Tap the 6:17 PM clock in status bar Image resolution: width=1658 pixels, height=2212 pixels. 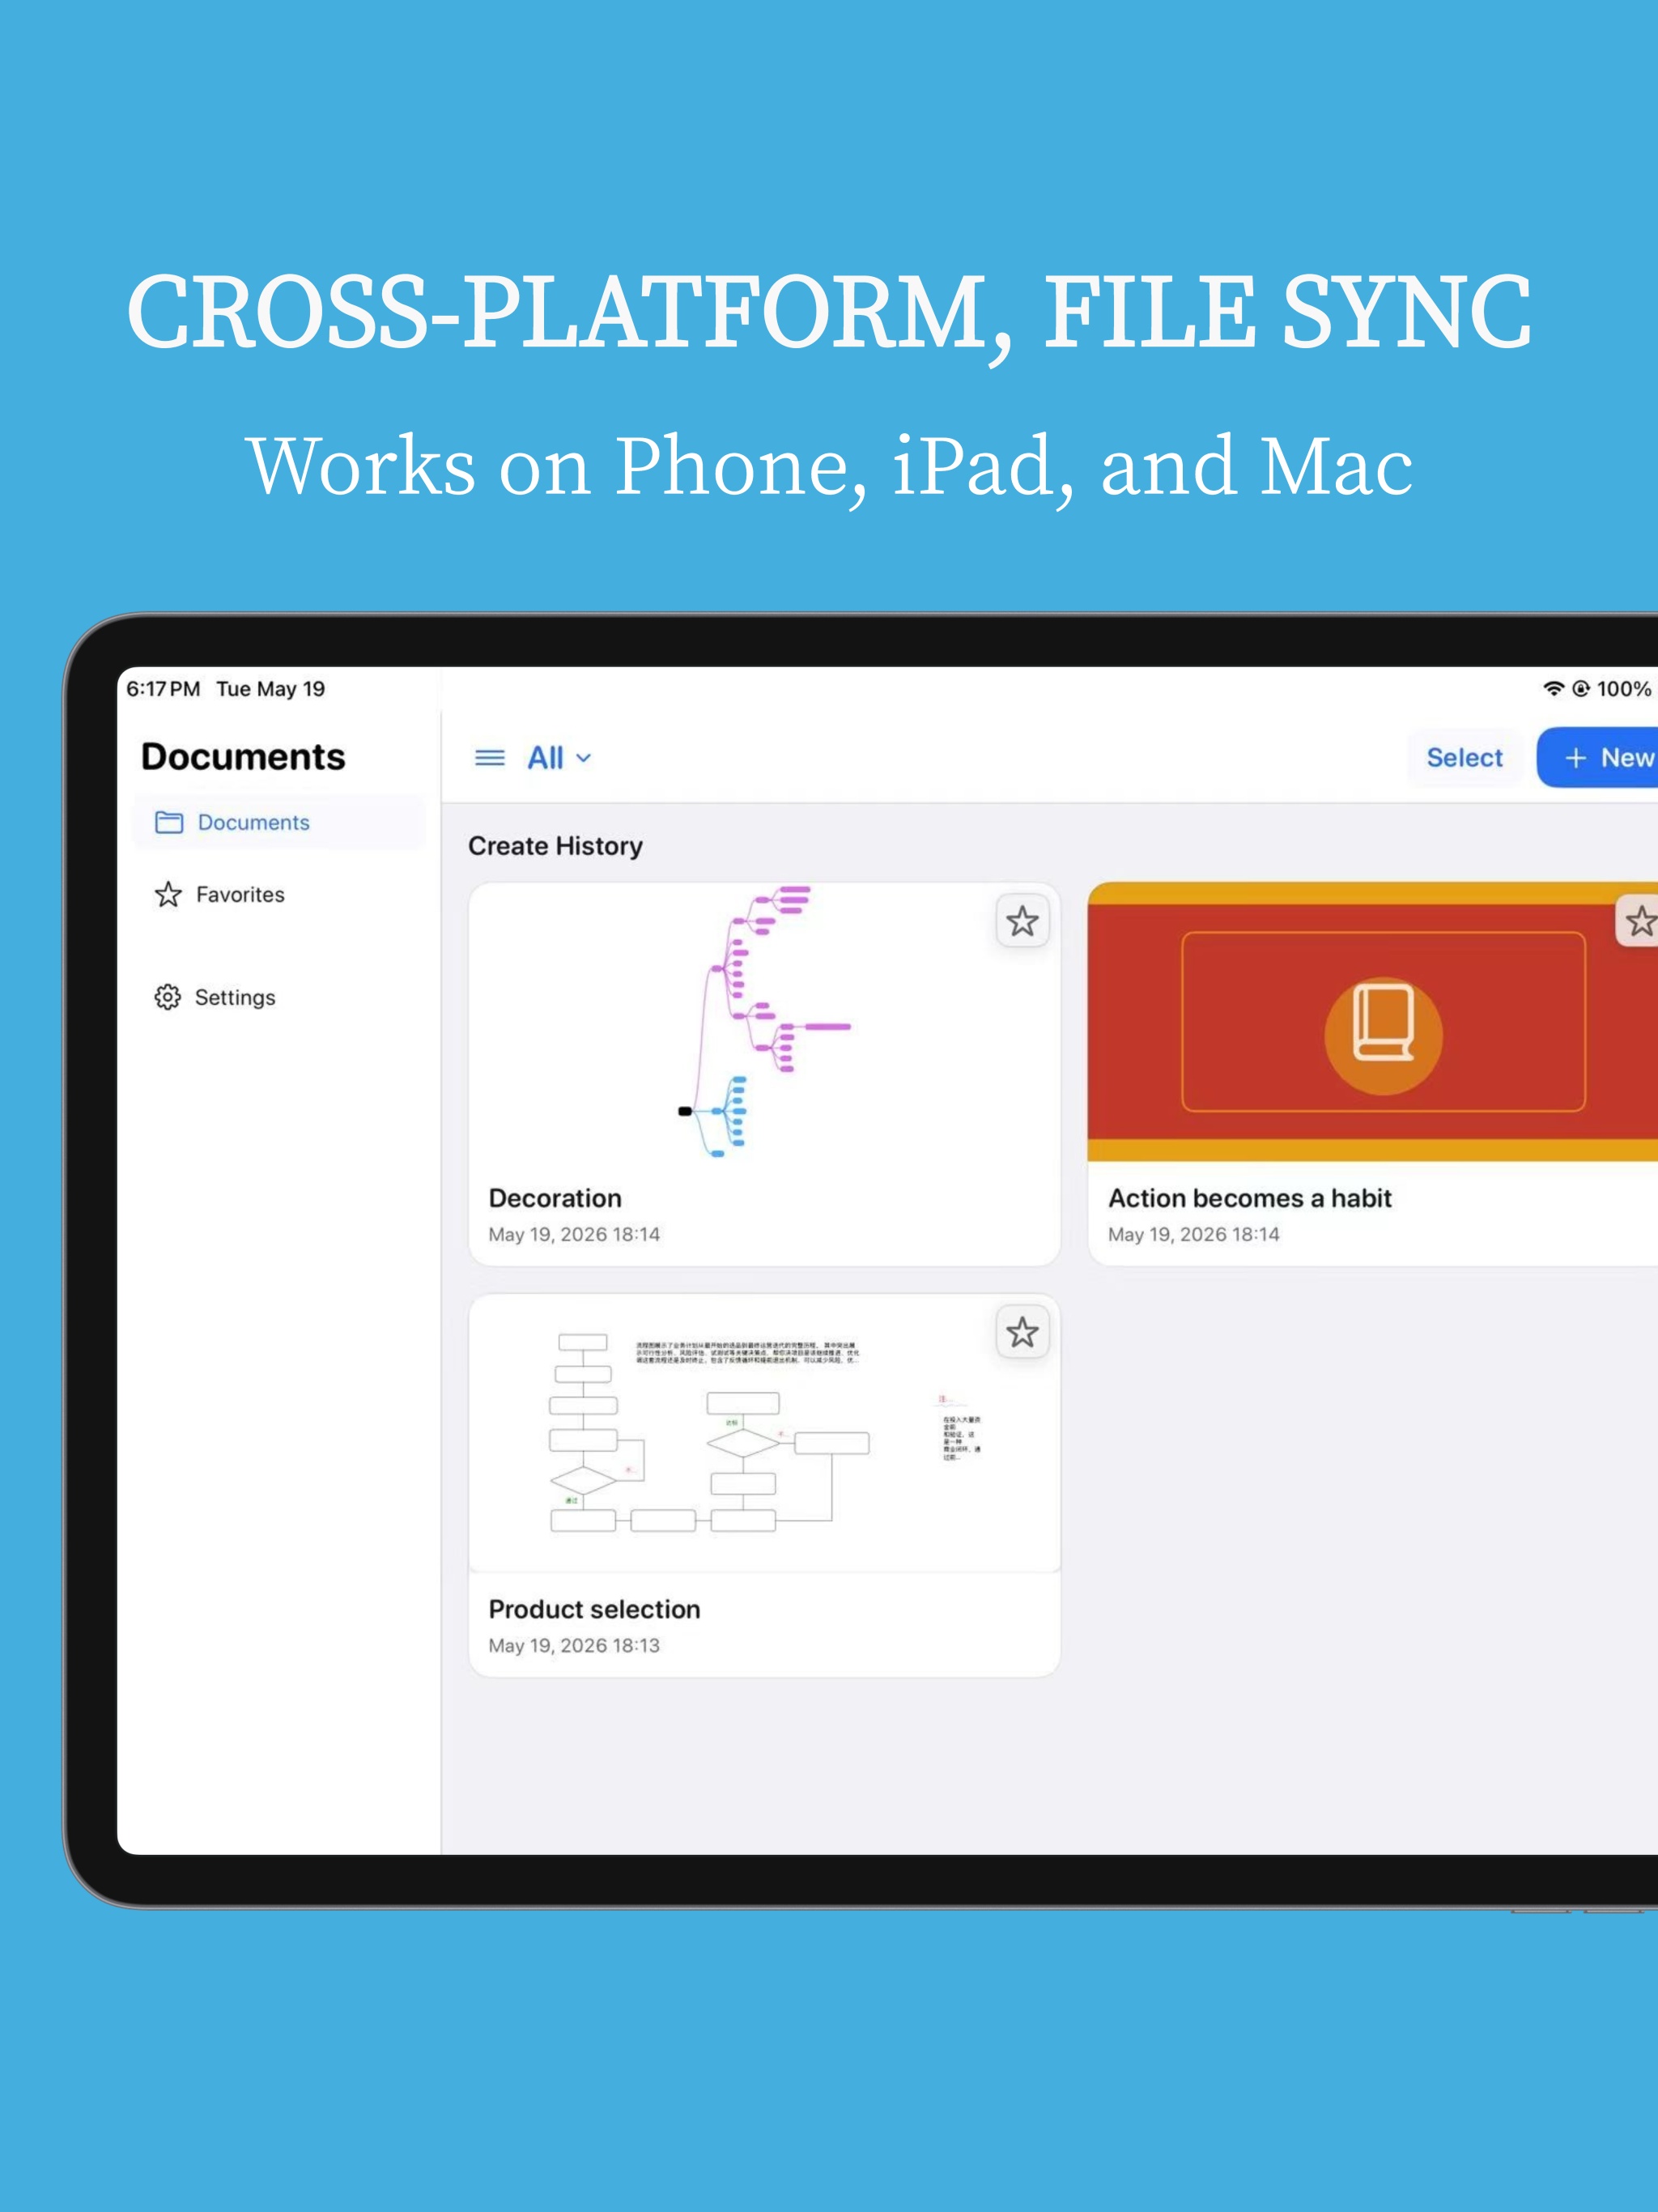[x=163, y=688]
